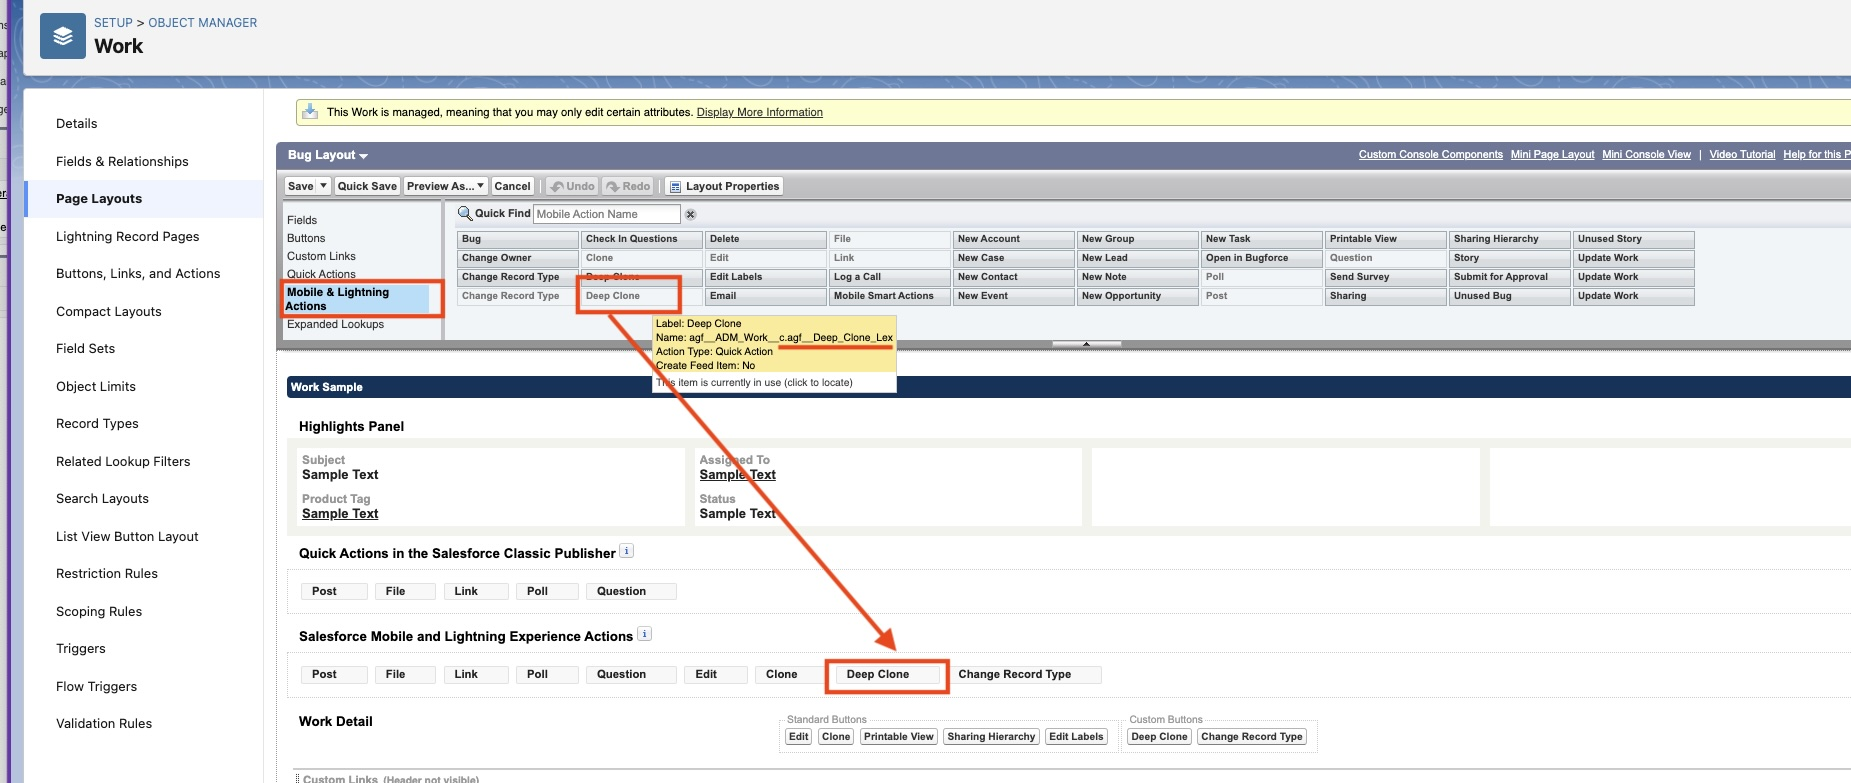The image size is (1851, 783).
Task: Click Display More Information link
Action: tap(760, 112)
